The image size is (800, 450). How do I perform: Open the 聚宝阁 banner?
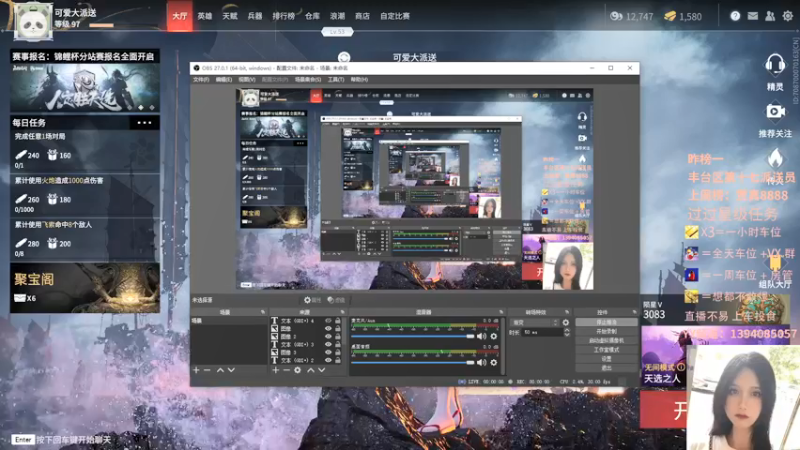(85, 288)
